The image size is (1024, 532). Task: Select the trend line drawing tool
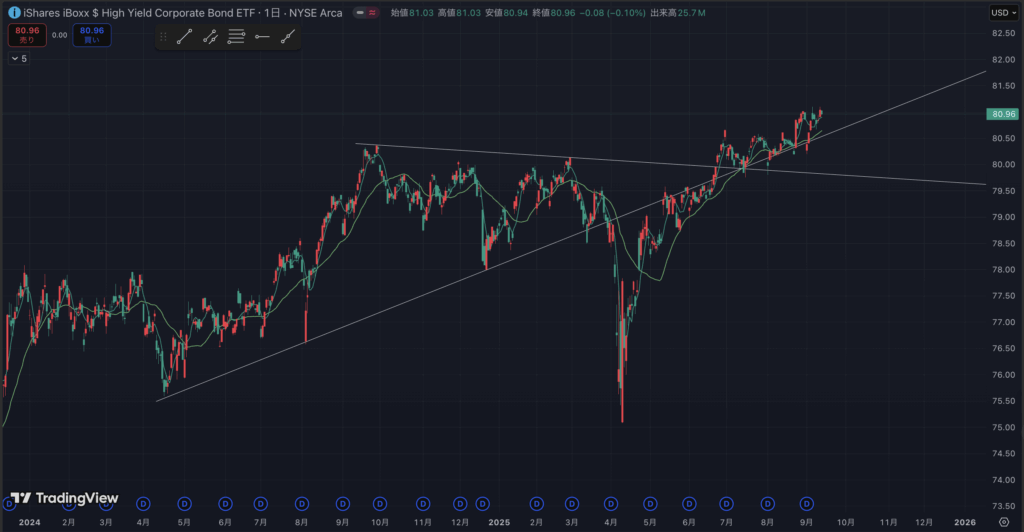click(184, 37)
